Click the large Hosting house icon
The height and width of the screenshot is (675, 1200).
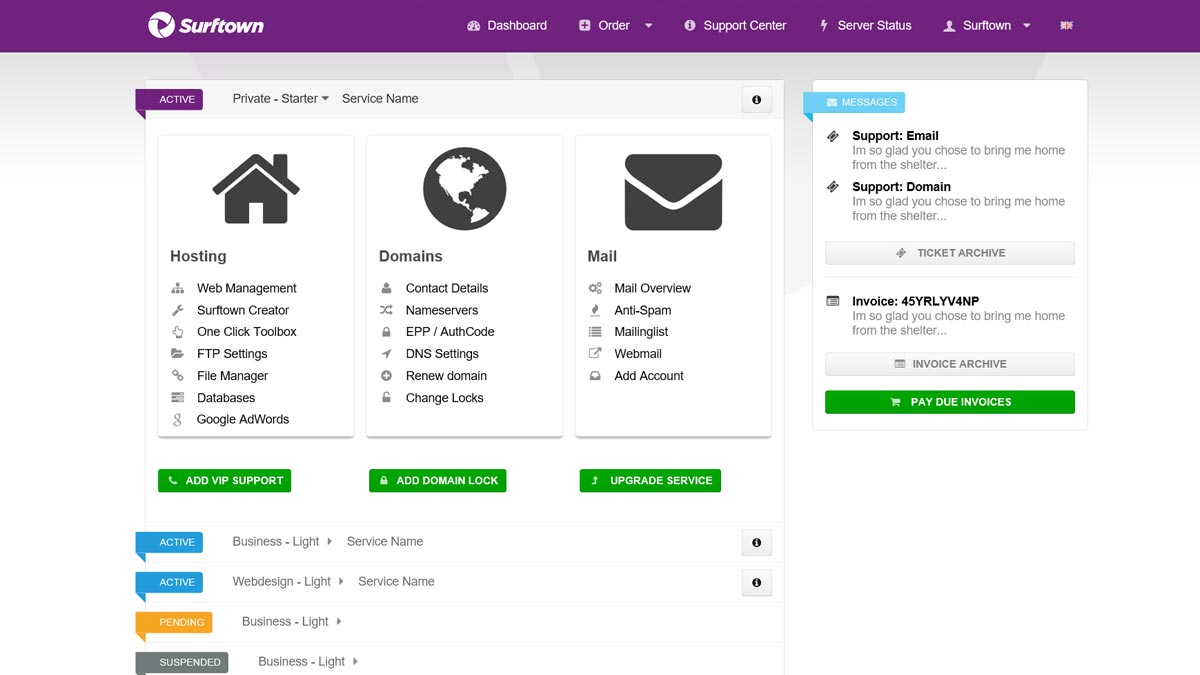point(256,189)
